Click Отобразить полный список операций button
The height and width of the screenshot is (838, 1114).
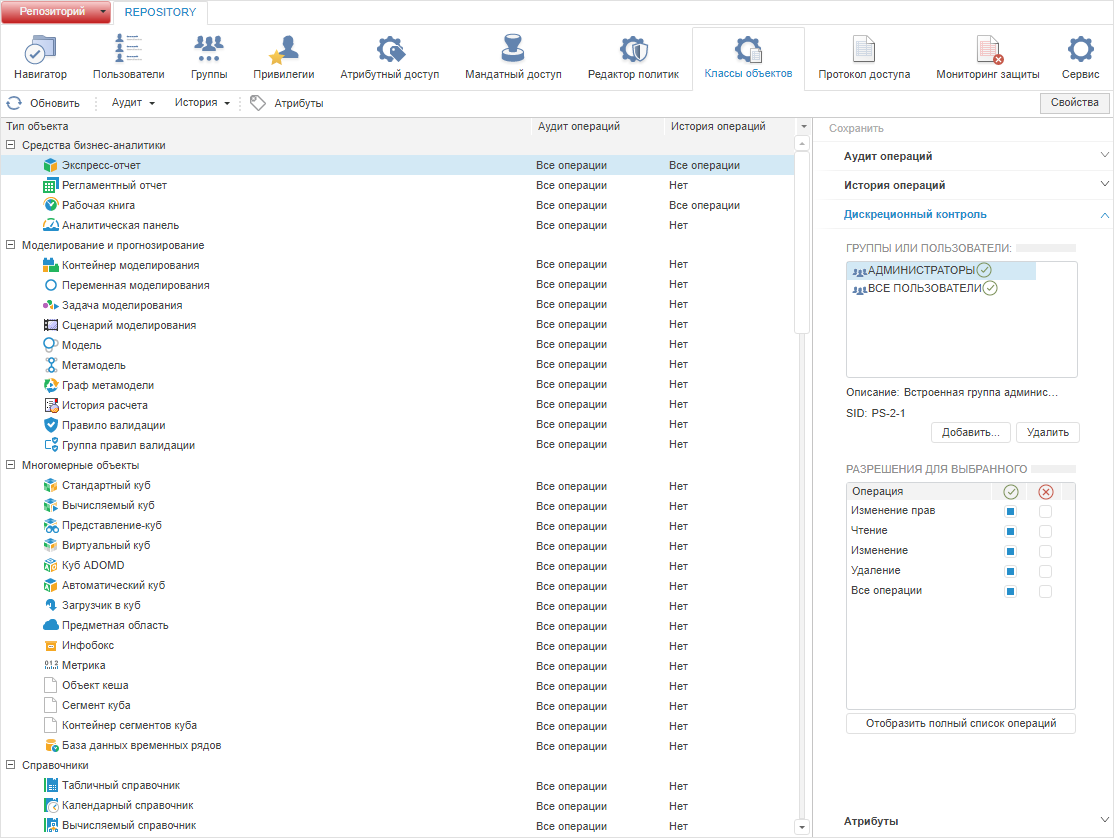pyautogui.click(x=960, y=723)
